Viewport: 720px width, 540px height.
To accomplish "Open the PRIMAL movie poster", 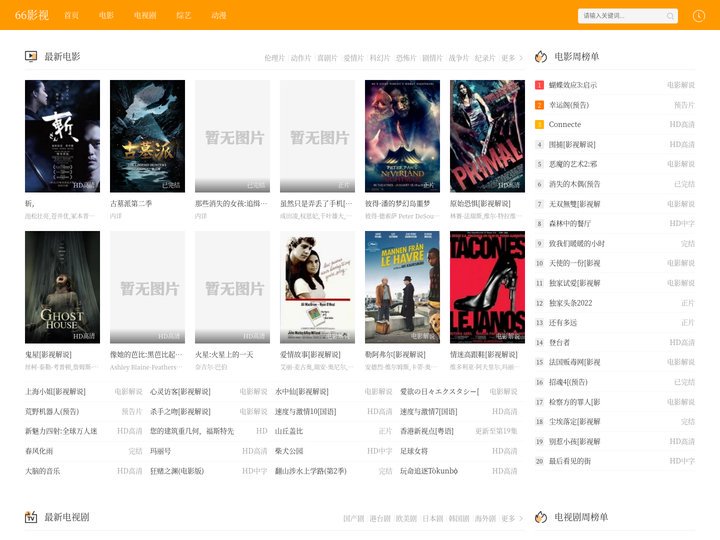I will click(487, 136).
